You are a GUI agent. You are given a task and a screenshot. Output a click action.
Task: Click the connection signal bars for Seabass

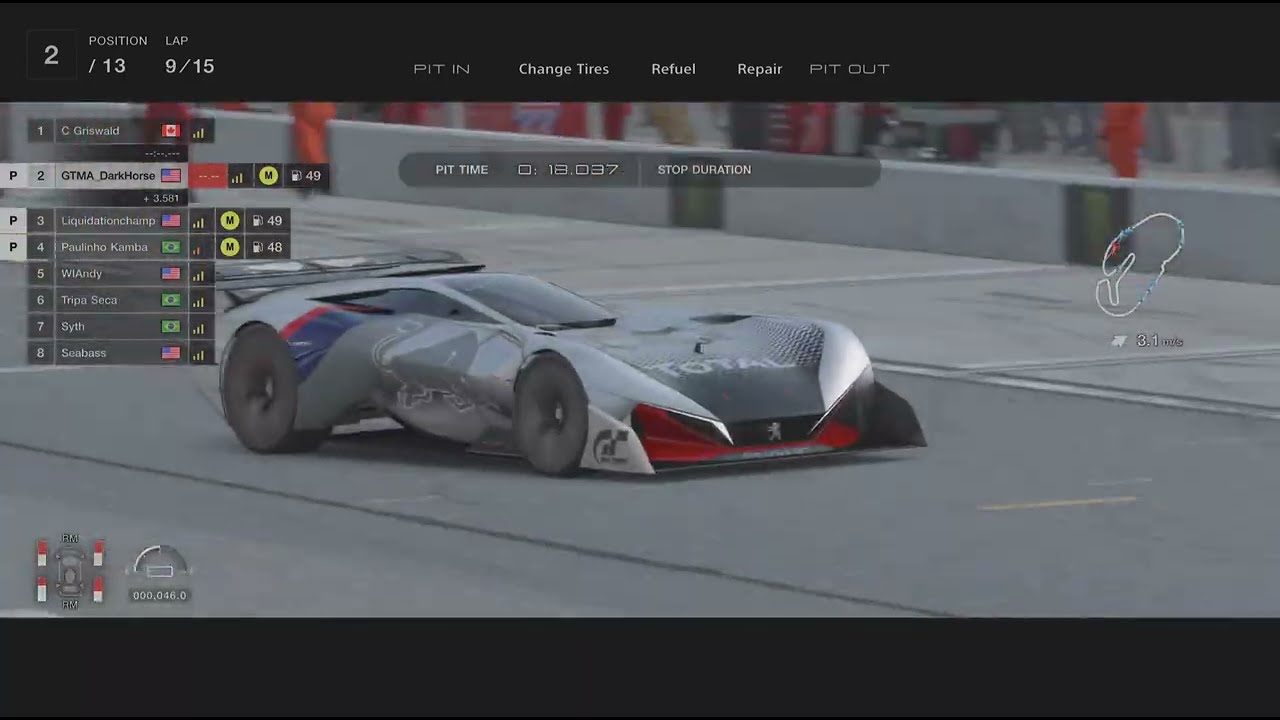[198, 353]
